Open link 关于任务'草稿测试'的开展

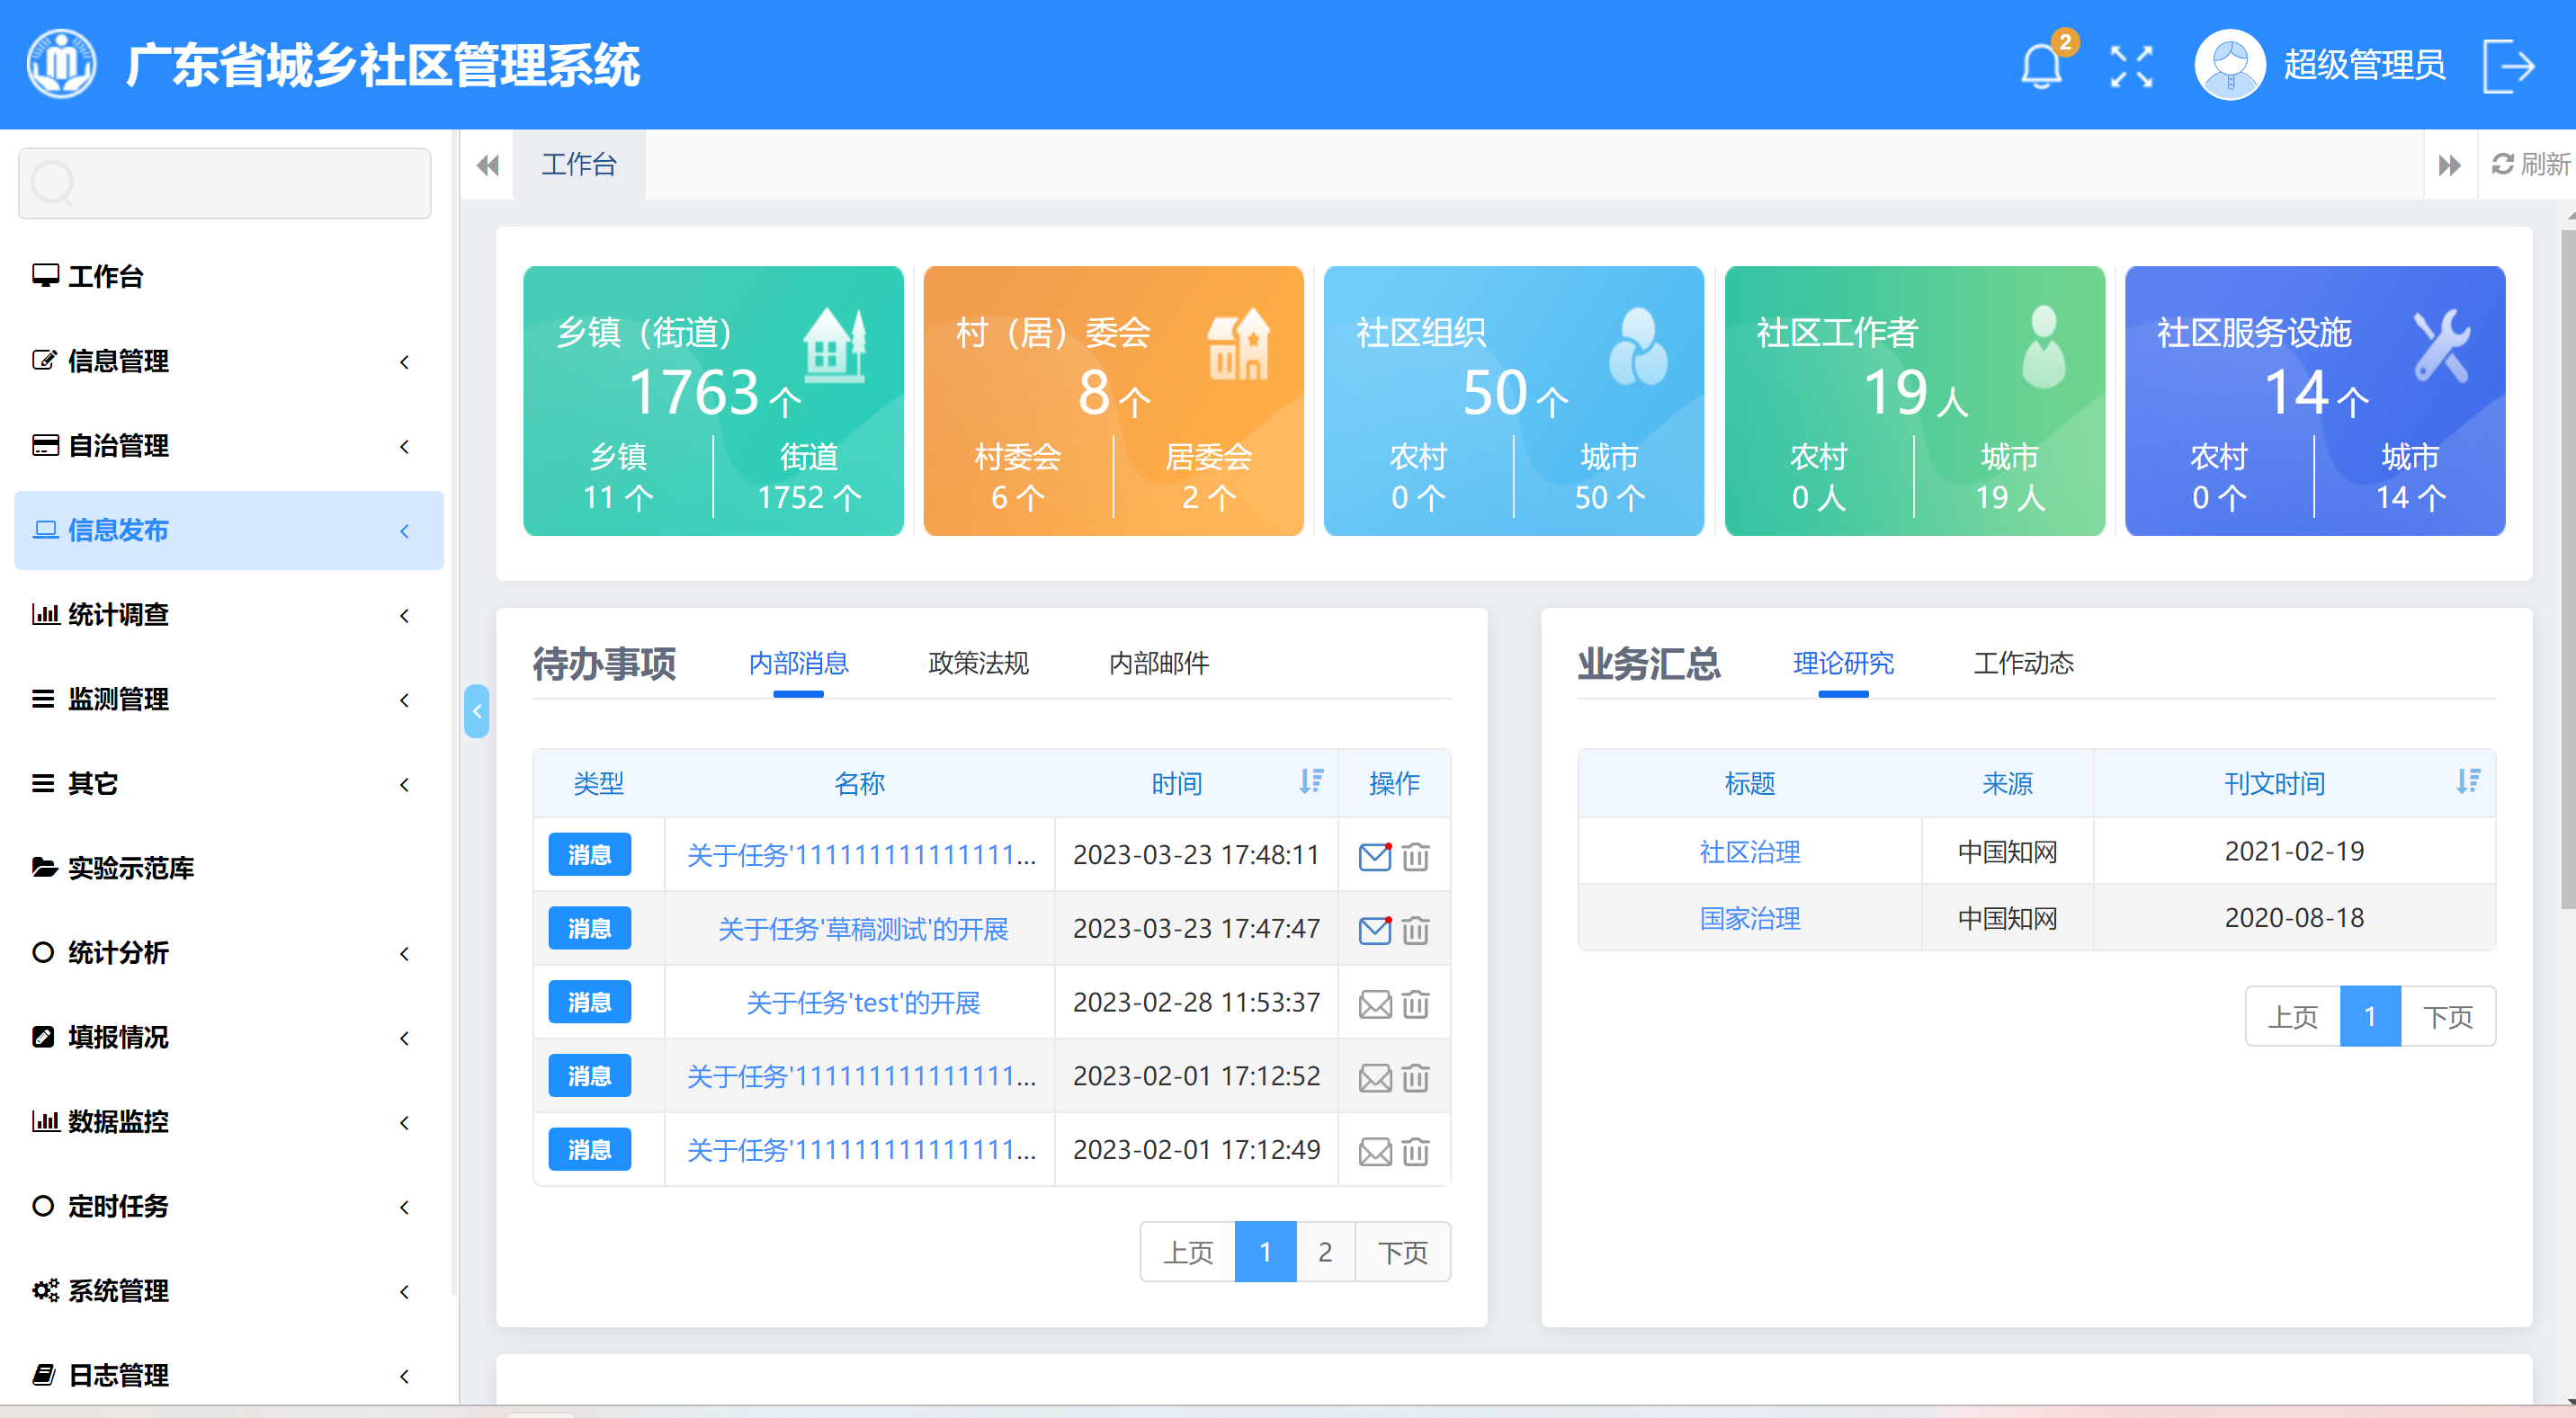click(x=862, y=929)
